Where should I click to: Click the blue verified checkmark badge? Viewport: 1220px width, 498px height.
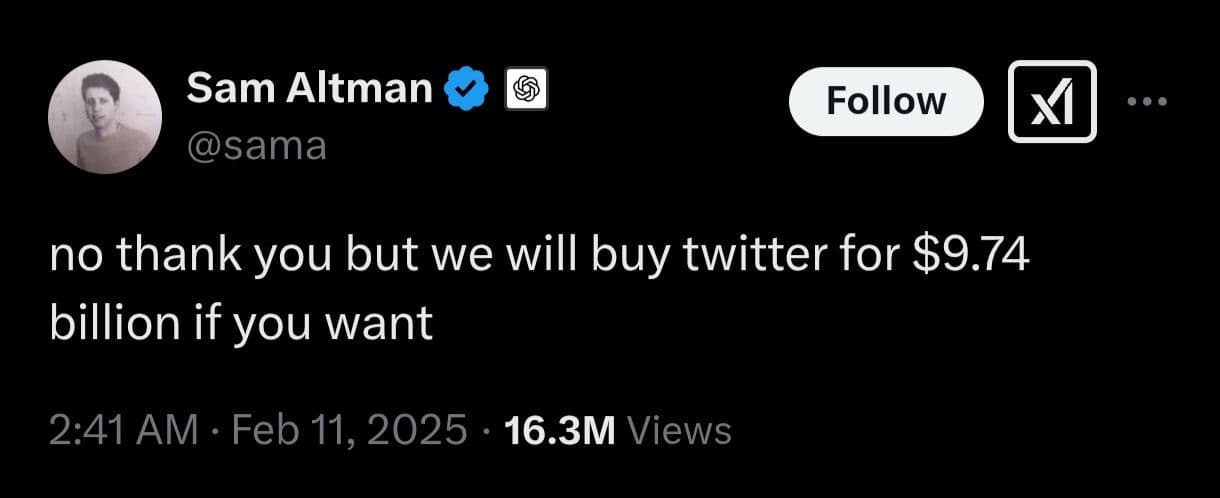pos(466,90)
